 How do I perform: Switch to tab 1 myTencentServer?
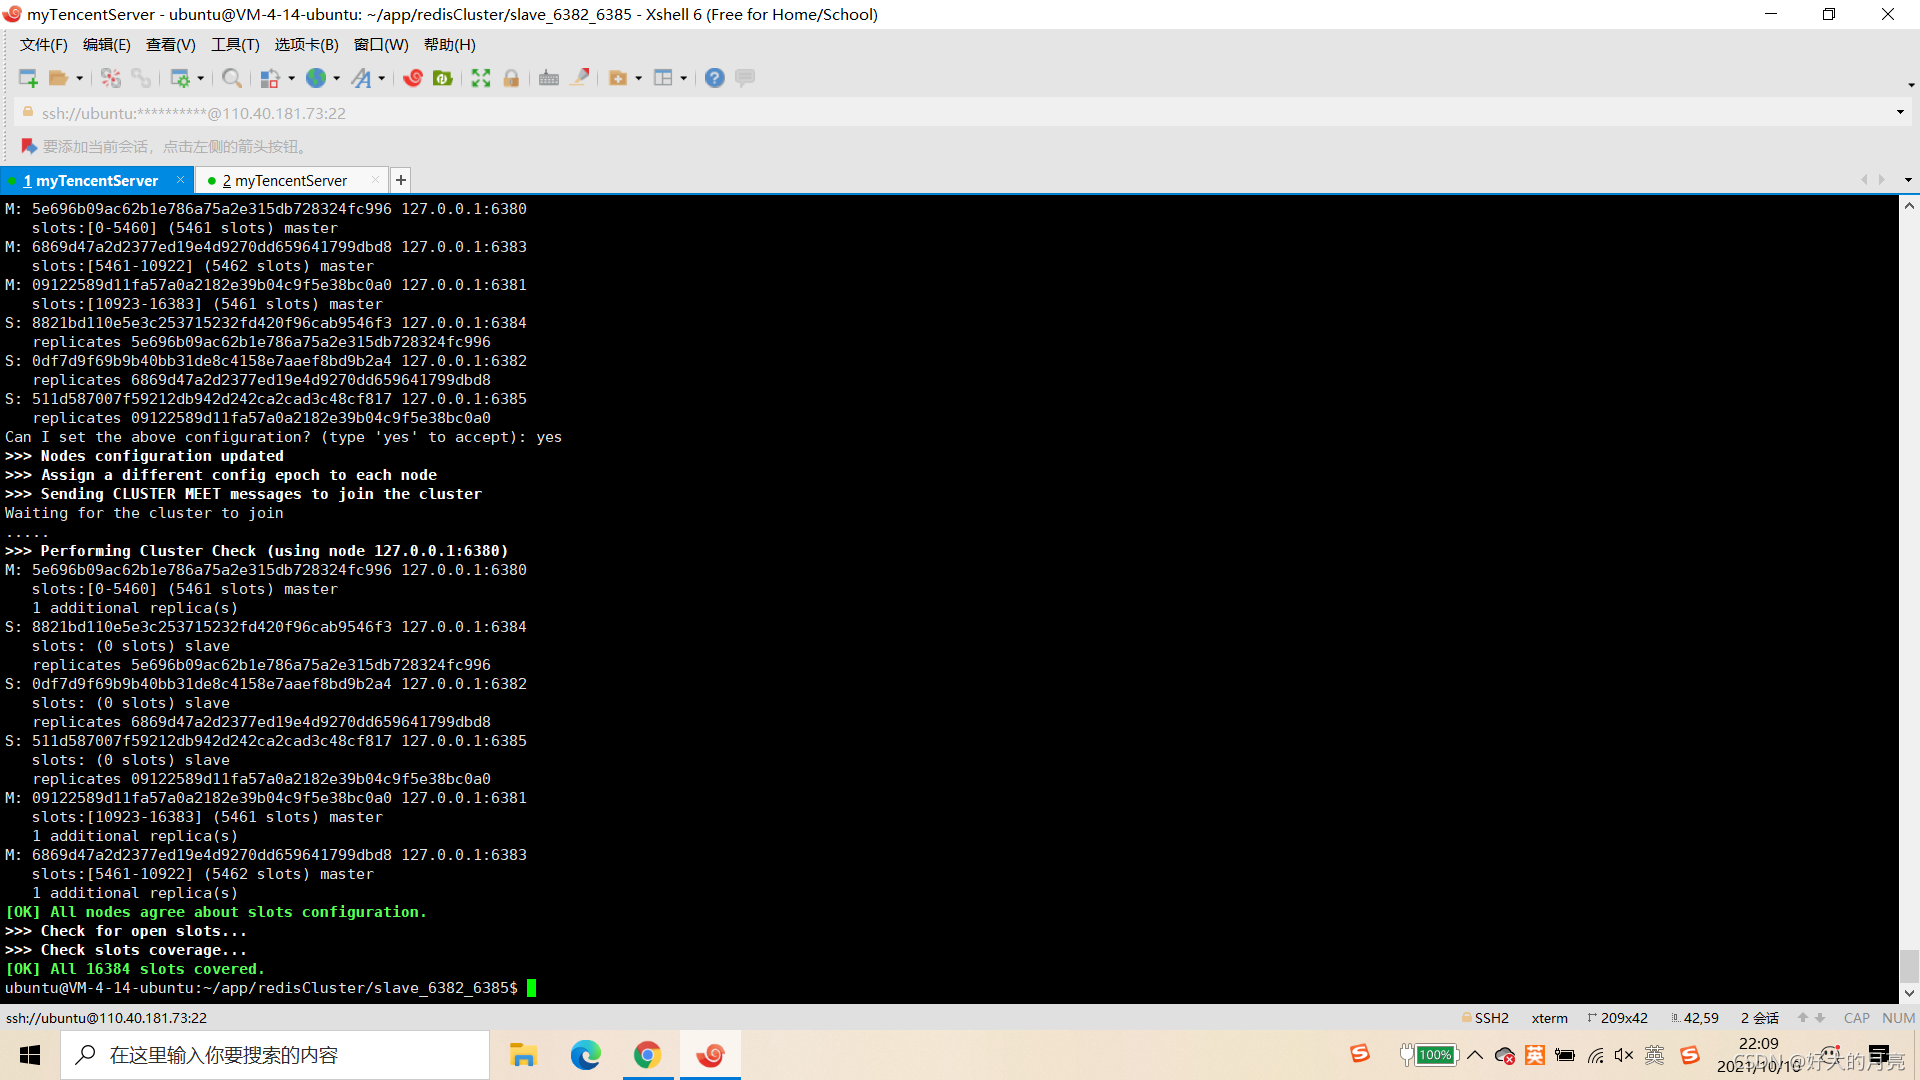(91, 181)
